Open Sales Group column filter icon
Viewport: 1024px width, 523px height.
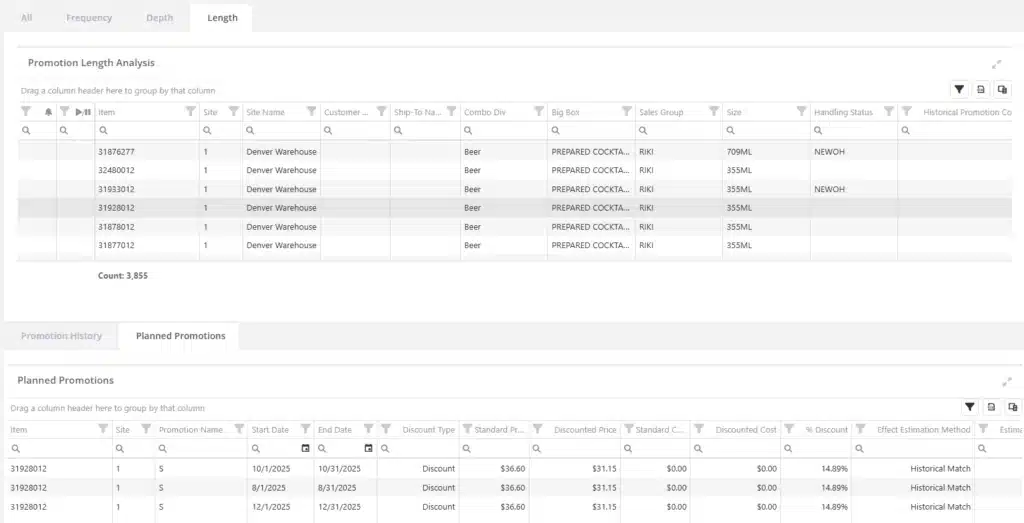714,112
